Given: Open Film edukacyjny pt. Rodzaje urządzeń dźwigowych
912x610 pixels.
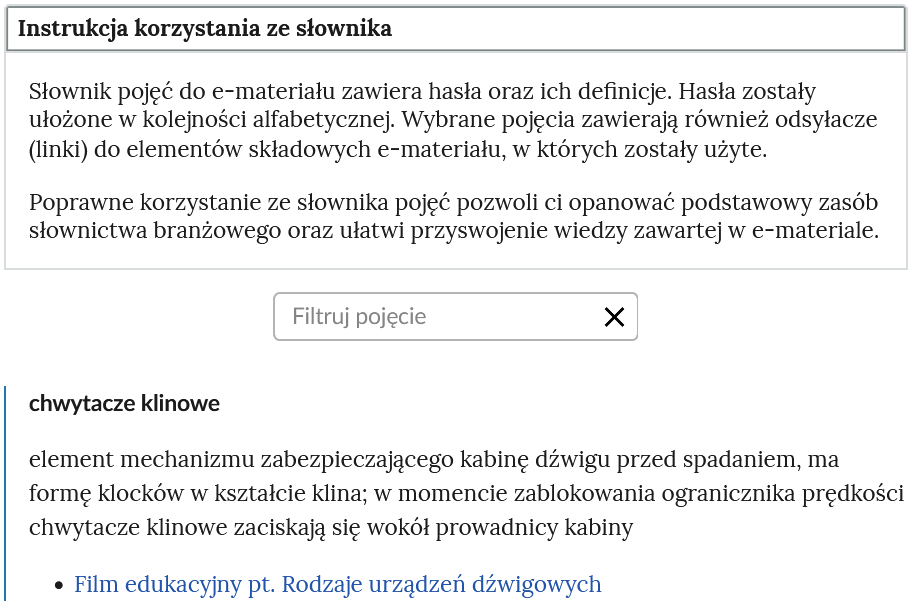Looking at the screenshot, I should (x=335, y=584).
